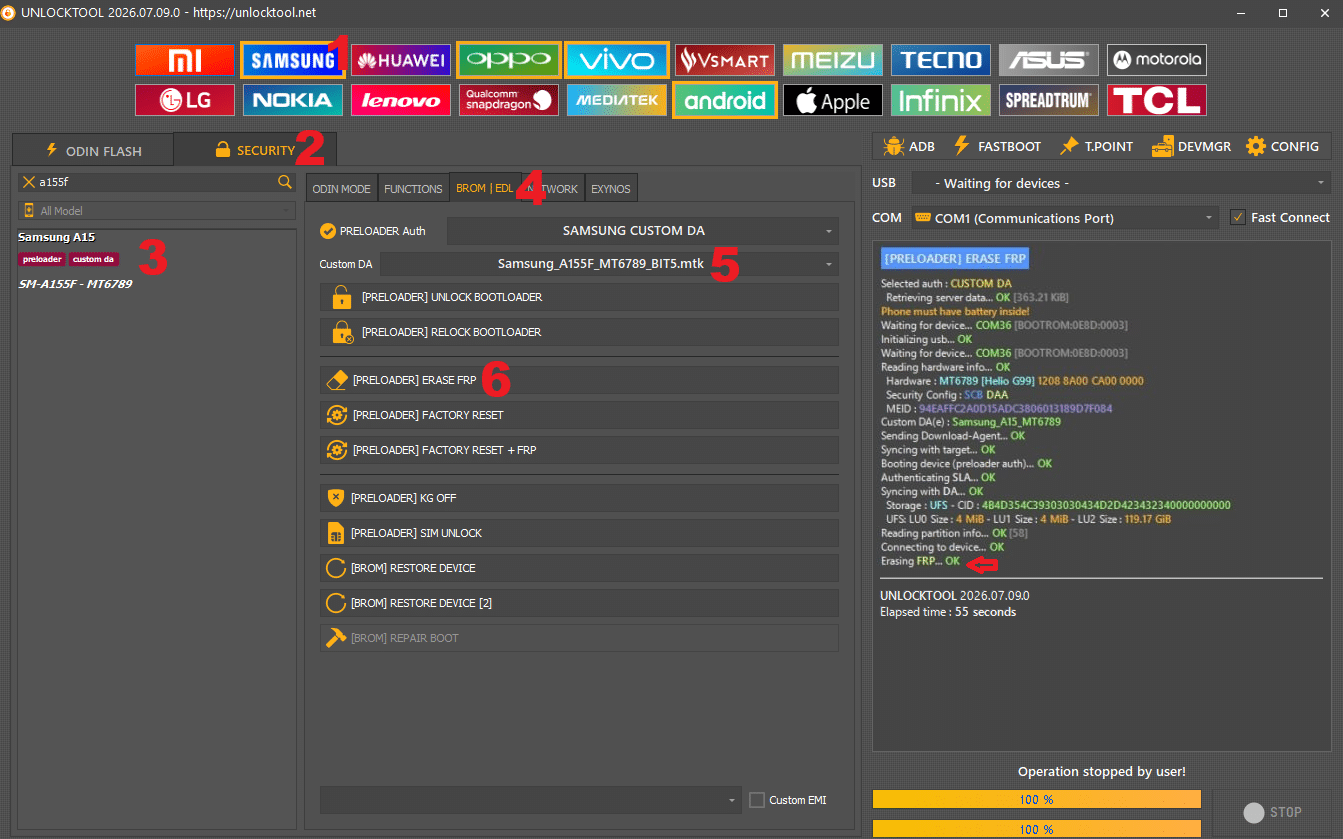
Task: Open the Vsmart brand section
Action: click(725, 60)
